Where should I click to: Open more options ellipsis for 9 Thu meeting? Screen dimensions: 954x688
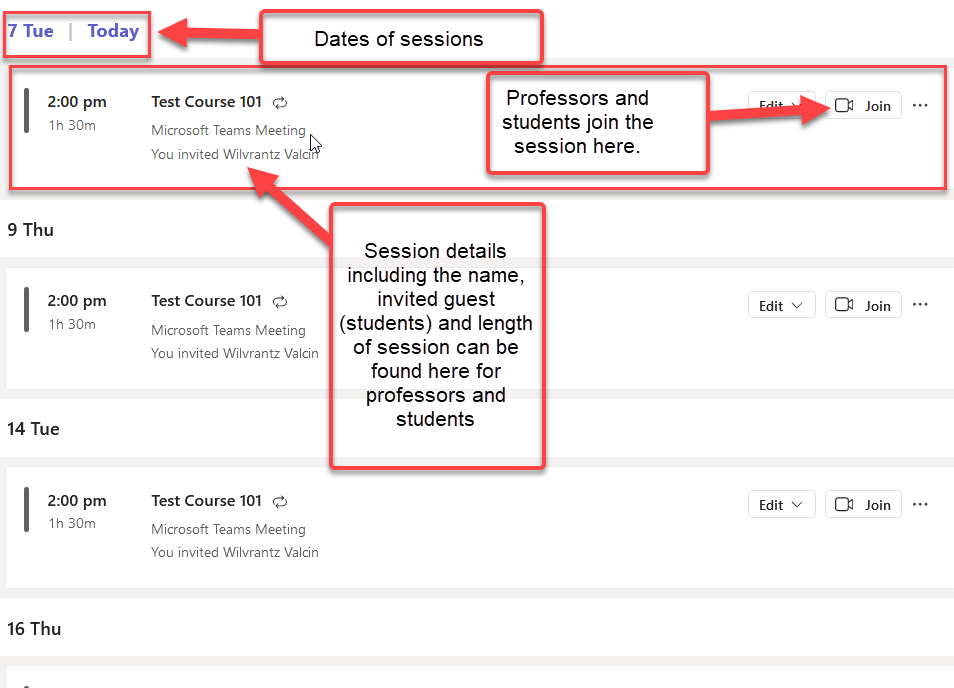pos(920,305)
